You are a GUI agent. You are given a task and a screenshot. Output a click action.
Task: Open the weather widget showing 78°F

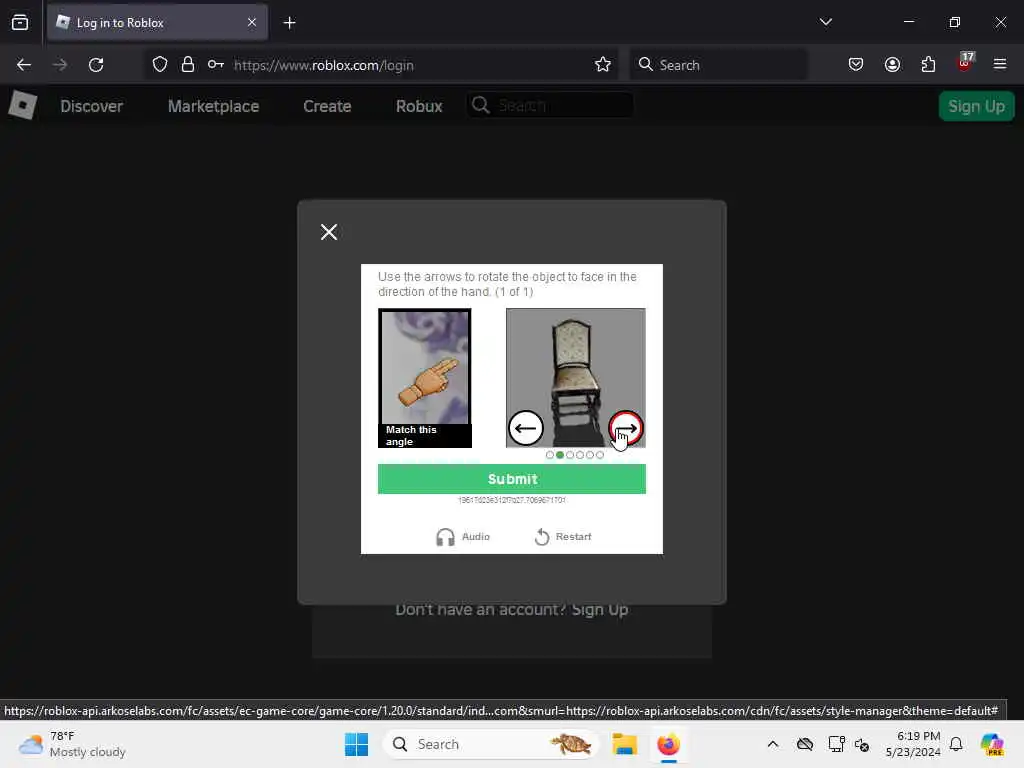click(72, 744)
